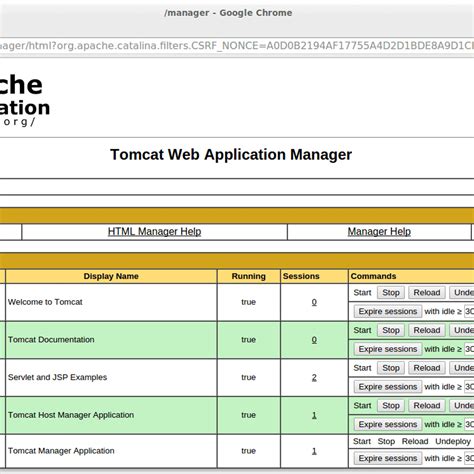This screenshot has height=474, width=474.
Task: Stop the Welcome to Tomcat application
Action: point(391,293)
